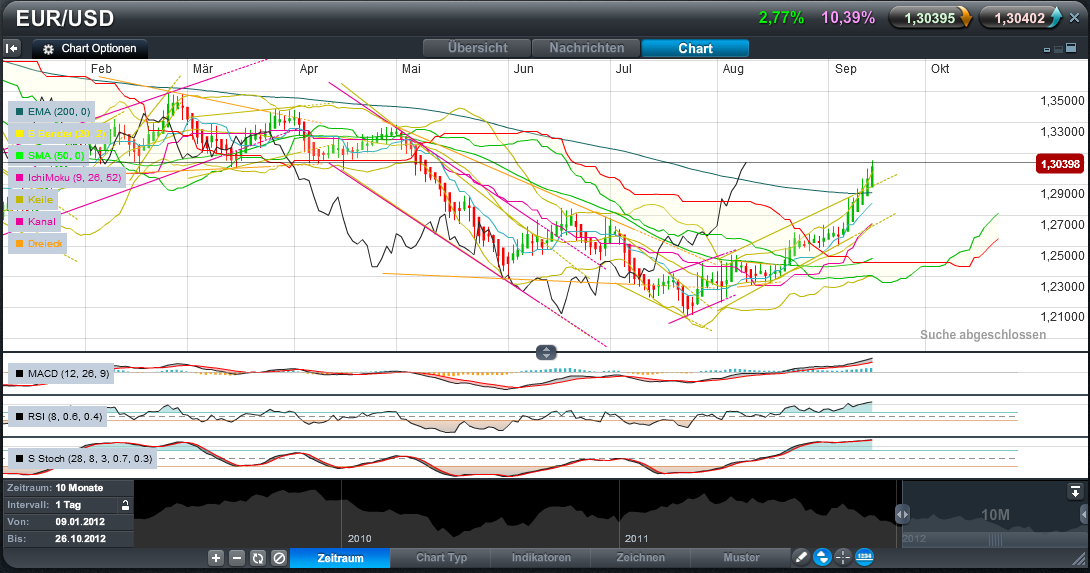1090x573 pixels.
Task: Toggle the S Stoch (28, 8, 3, 0.7, 0.3) label
Action: (x=82, y=459)
